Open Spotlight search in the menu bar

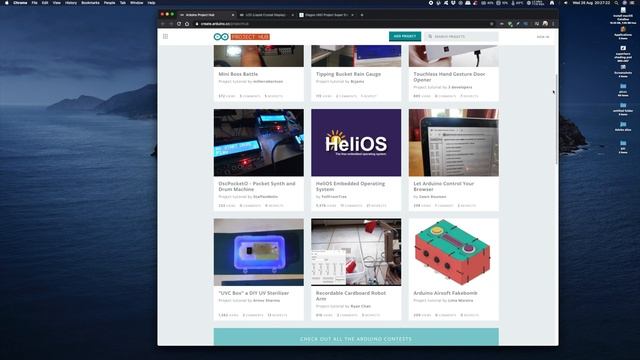tap(616, 3)
